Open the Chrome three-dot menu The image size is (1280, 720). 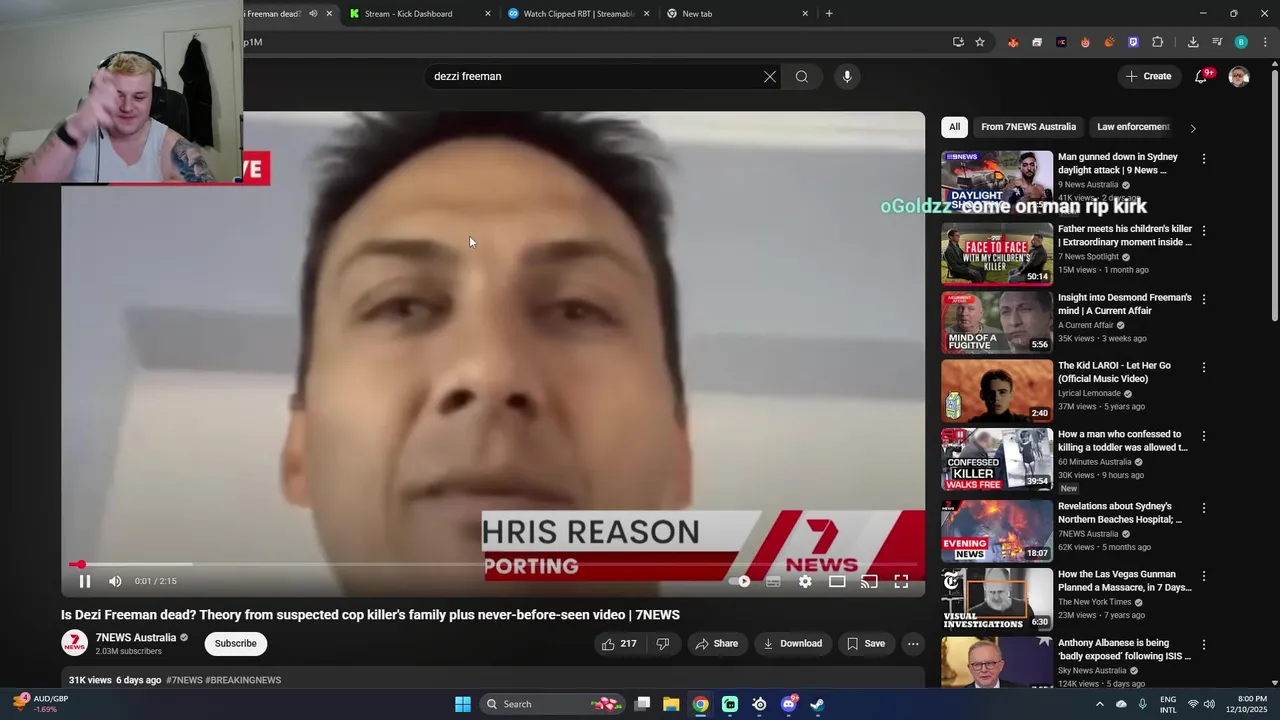click(1265, 42)
